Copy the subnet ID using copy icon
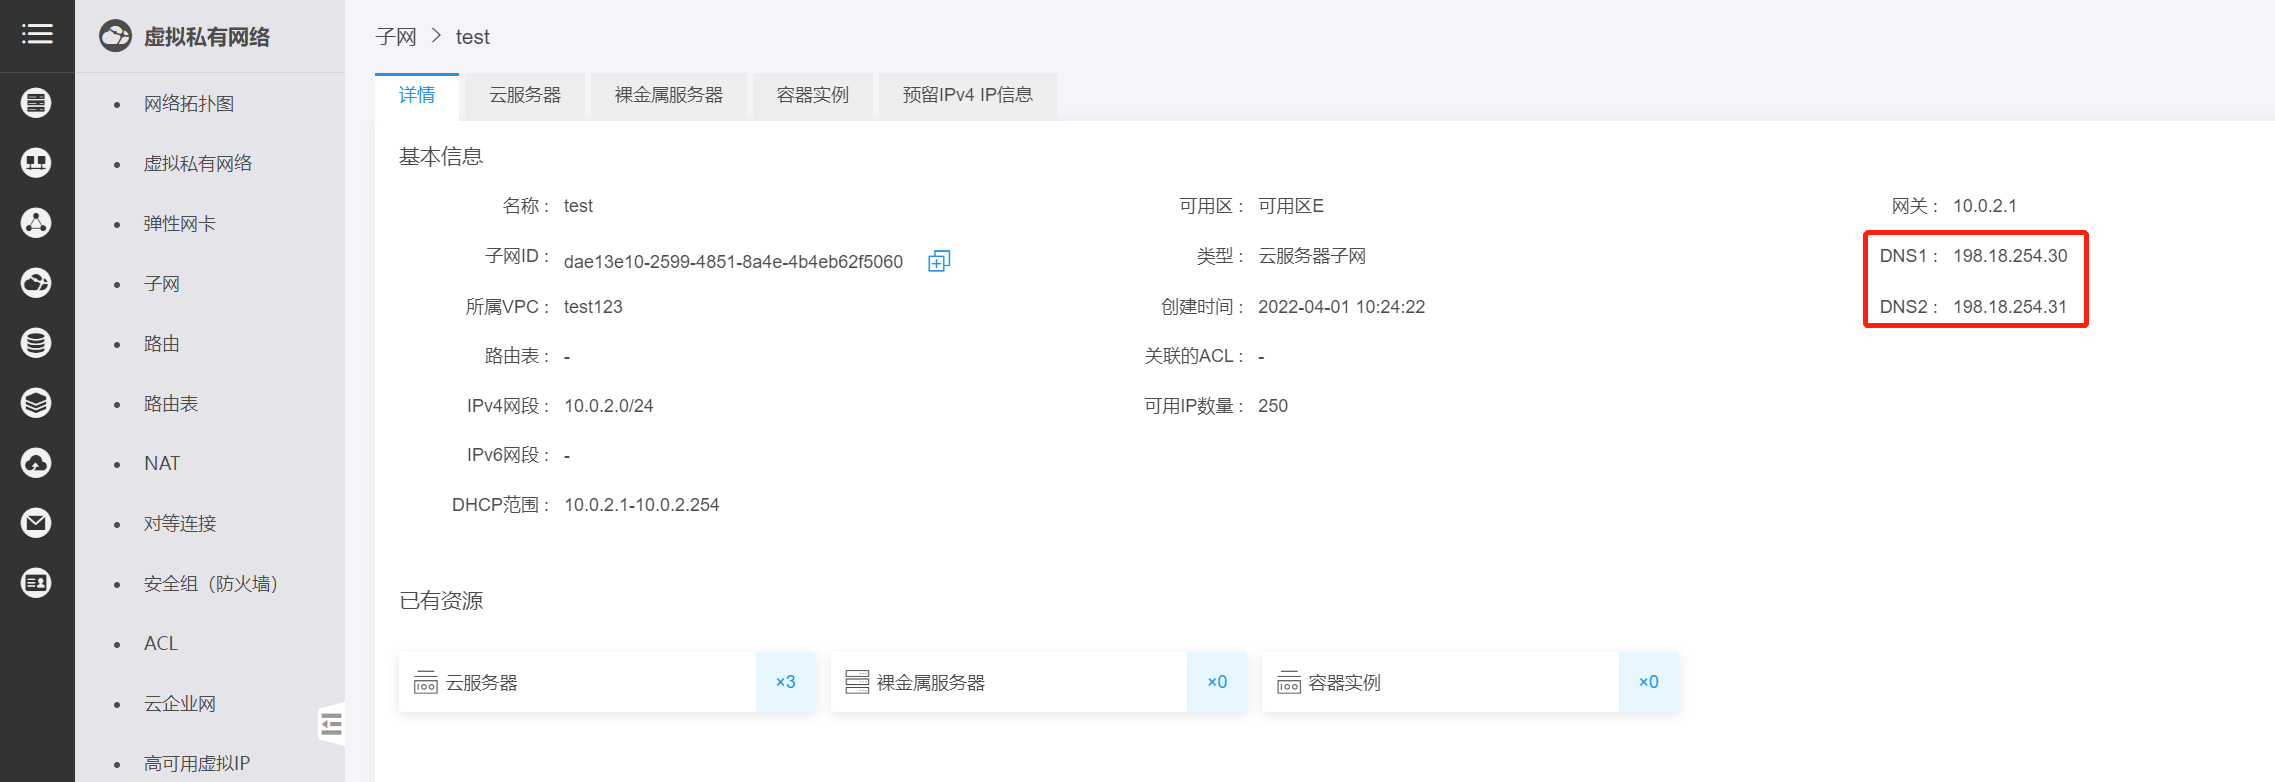 [x=938, y=261]
